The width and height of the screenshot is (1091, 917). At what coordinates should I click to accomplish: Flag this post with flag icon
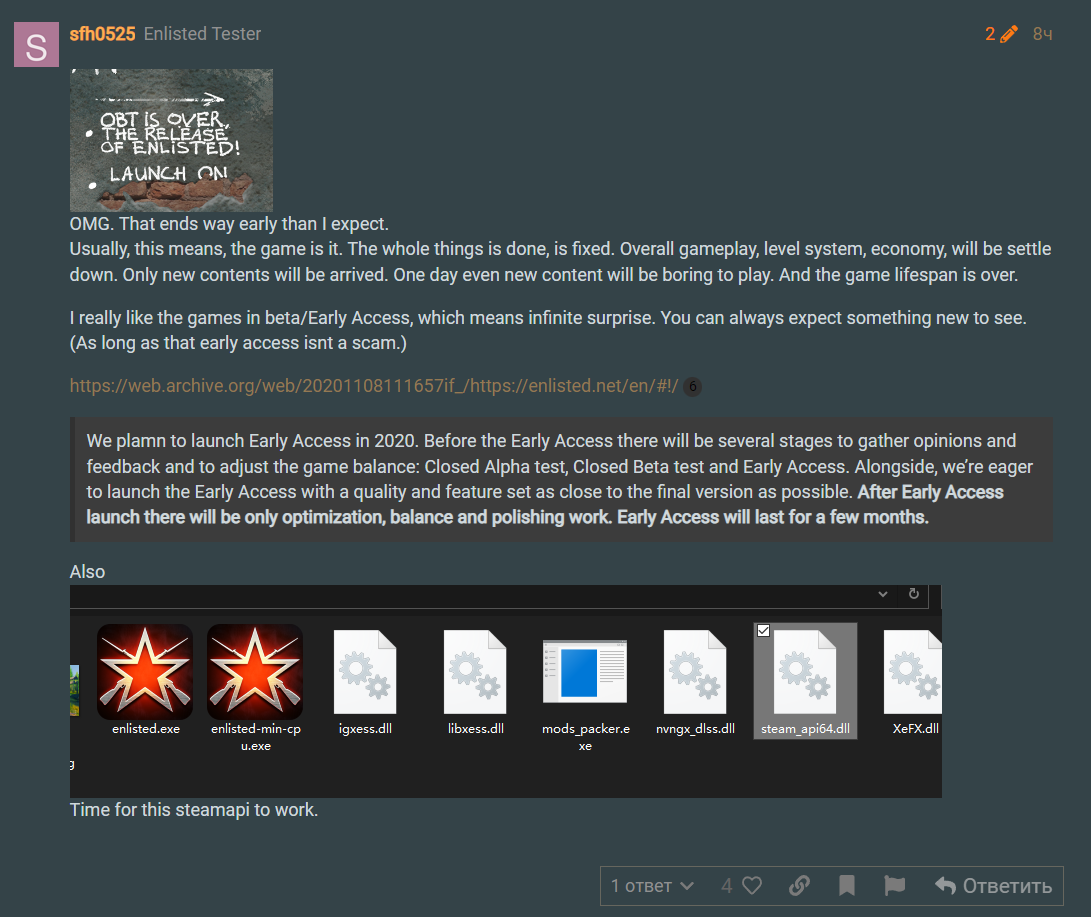coord(894,885)
